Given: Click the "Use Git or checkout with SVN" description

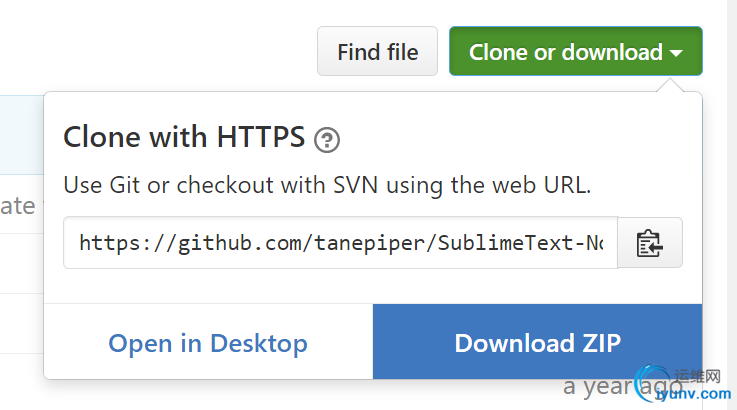Looking at the screenshot, I should tap(328, 185).
